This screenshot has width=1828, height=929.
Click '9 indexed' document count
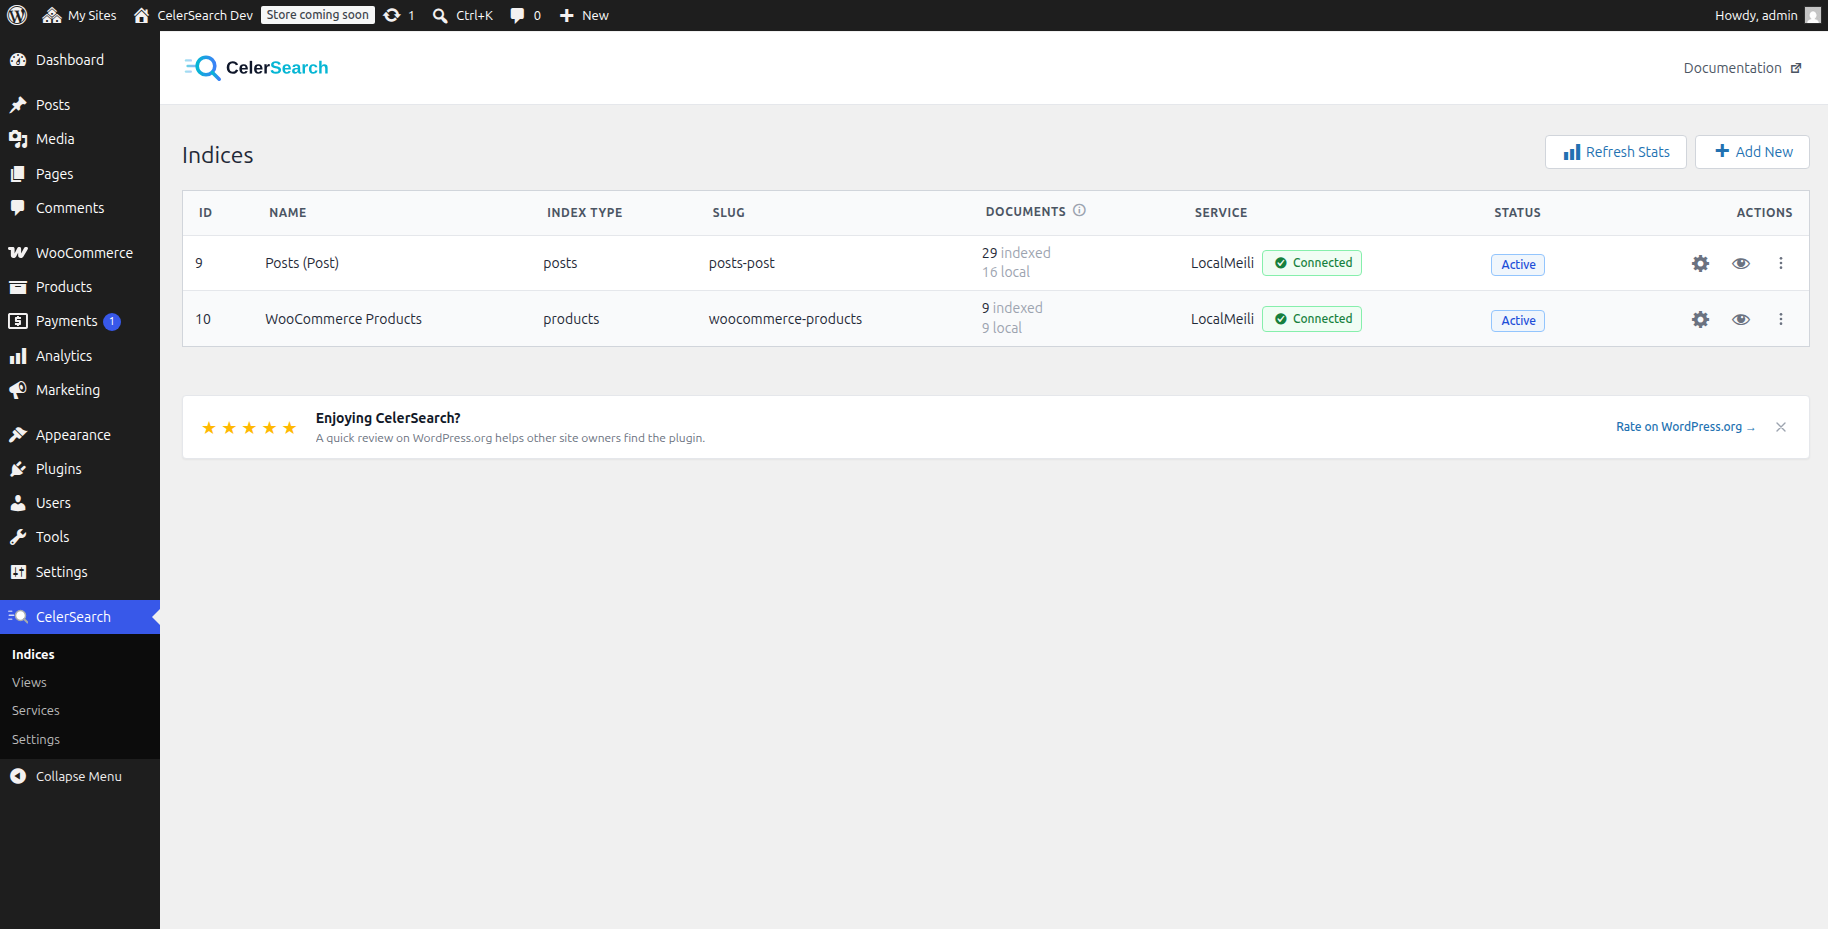tap(1012, 308)
